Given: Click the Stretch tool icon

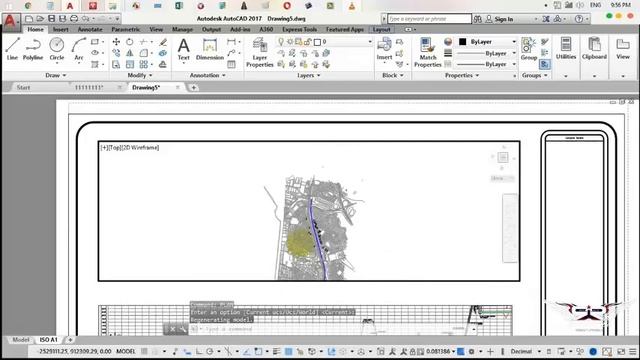Looking at the screenshot, I should pos(116,64).
